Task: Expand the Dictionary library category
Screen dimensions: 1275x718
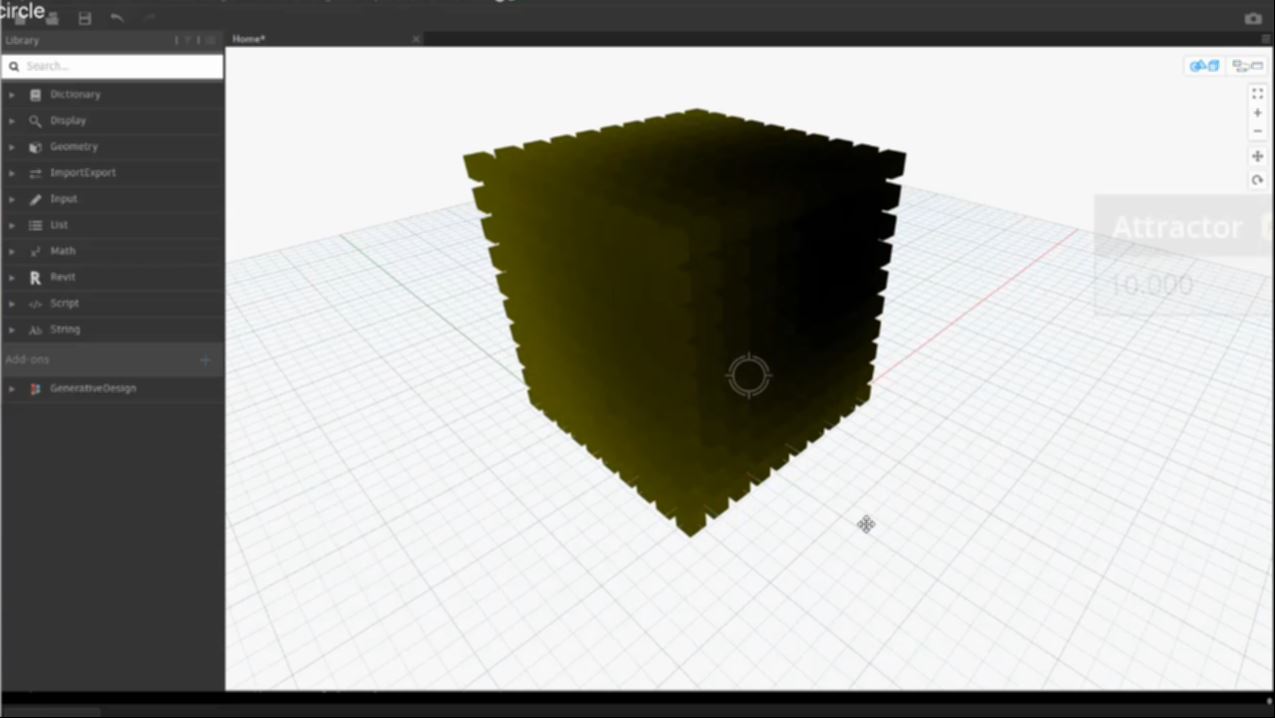Action: coord(12,95)
